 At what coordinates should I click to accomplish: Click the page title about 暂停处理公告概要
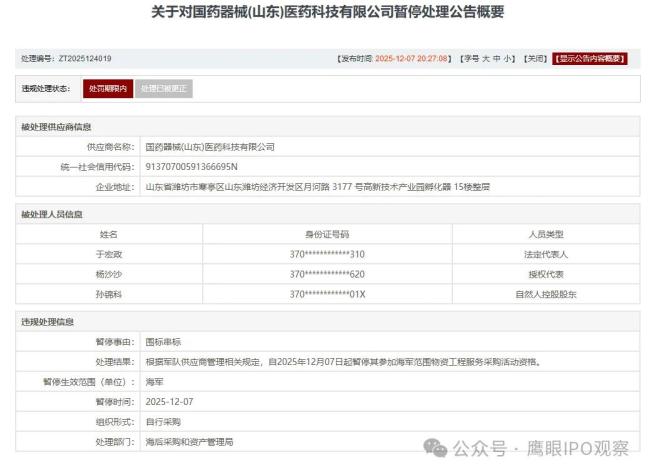point(327,12)
